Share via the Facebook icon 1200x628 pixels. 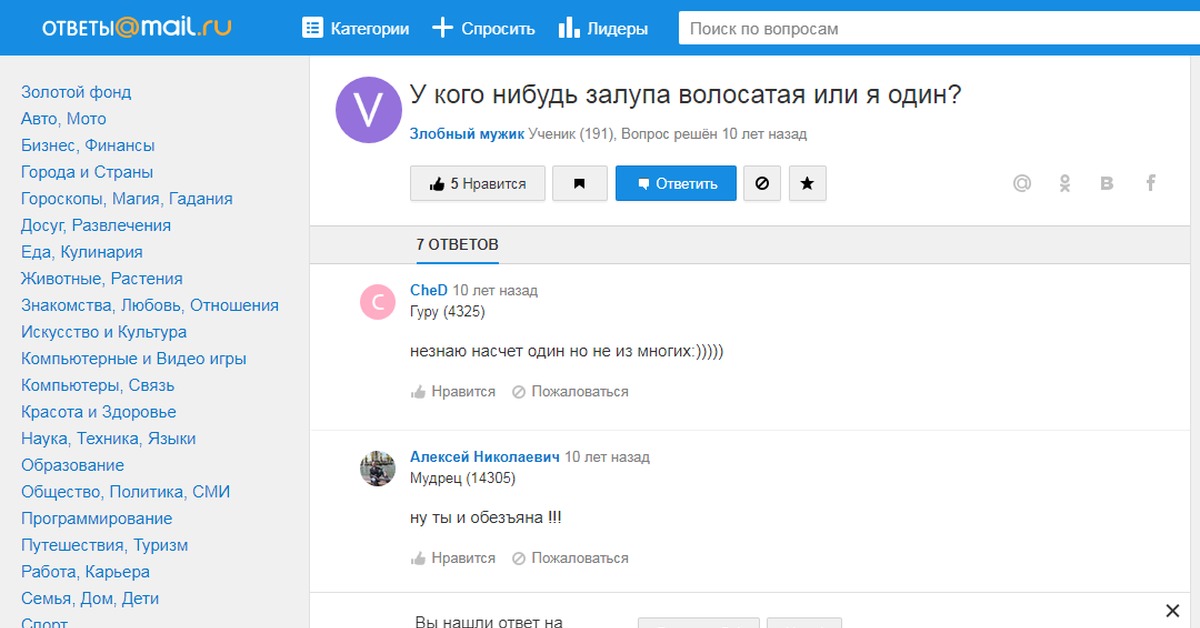(x=1151, y=183)
